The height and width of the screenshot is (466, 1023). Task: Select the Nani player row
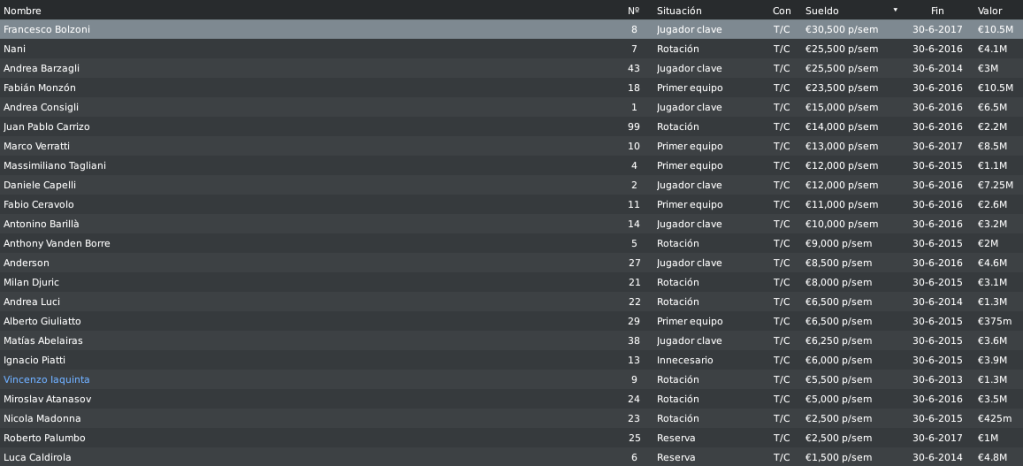(512, 49)
